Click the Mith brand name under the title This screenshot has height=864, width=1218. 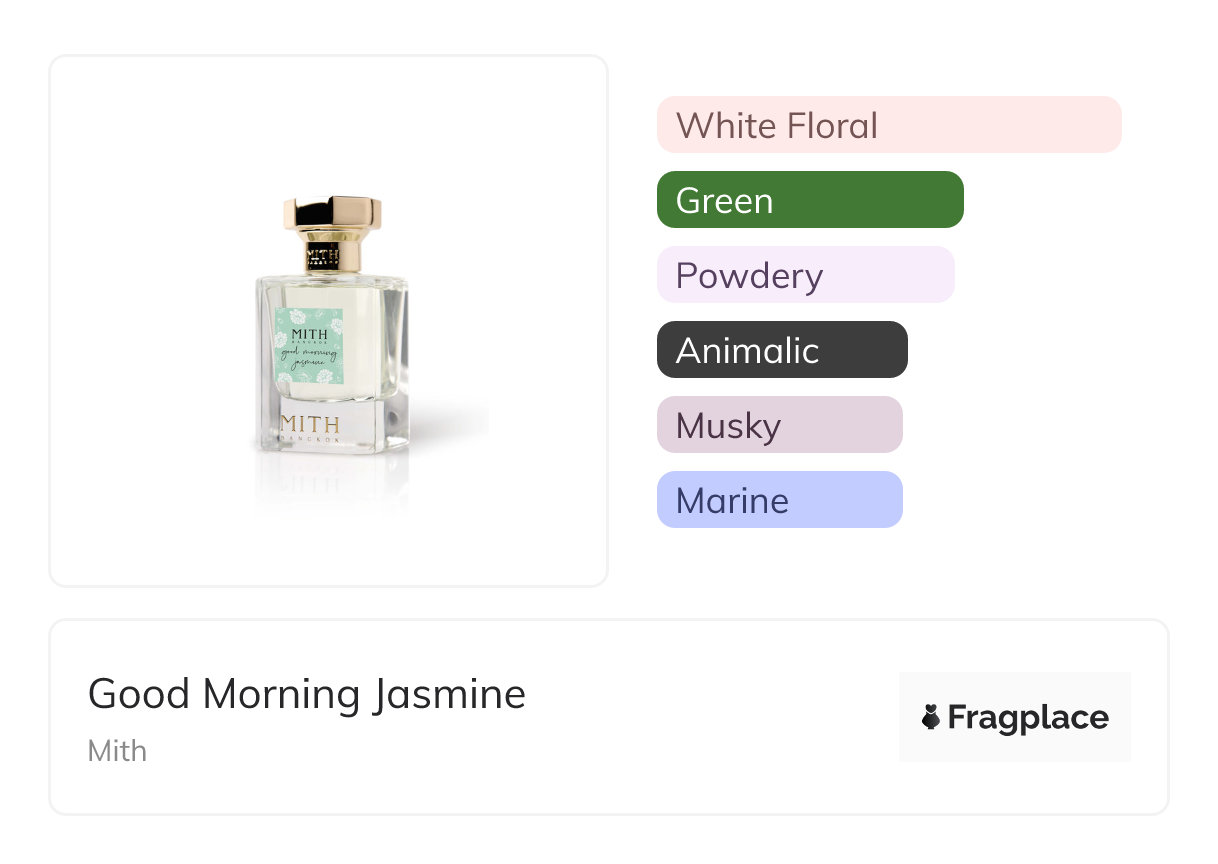coord(117,750)
